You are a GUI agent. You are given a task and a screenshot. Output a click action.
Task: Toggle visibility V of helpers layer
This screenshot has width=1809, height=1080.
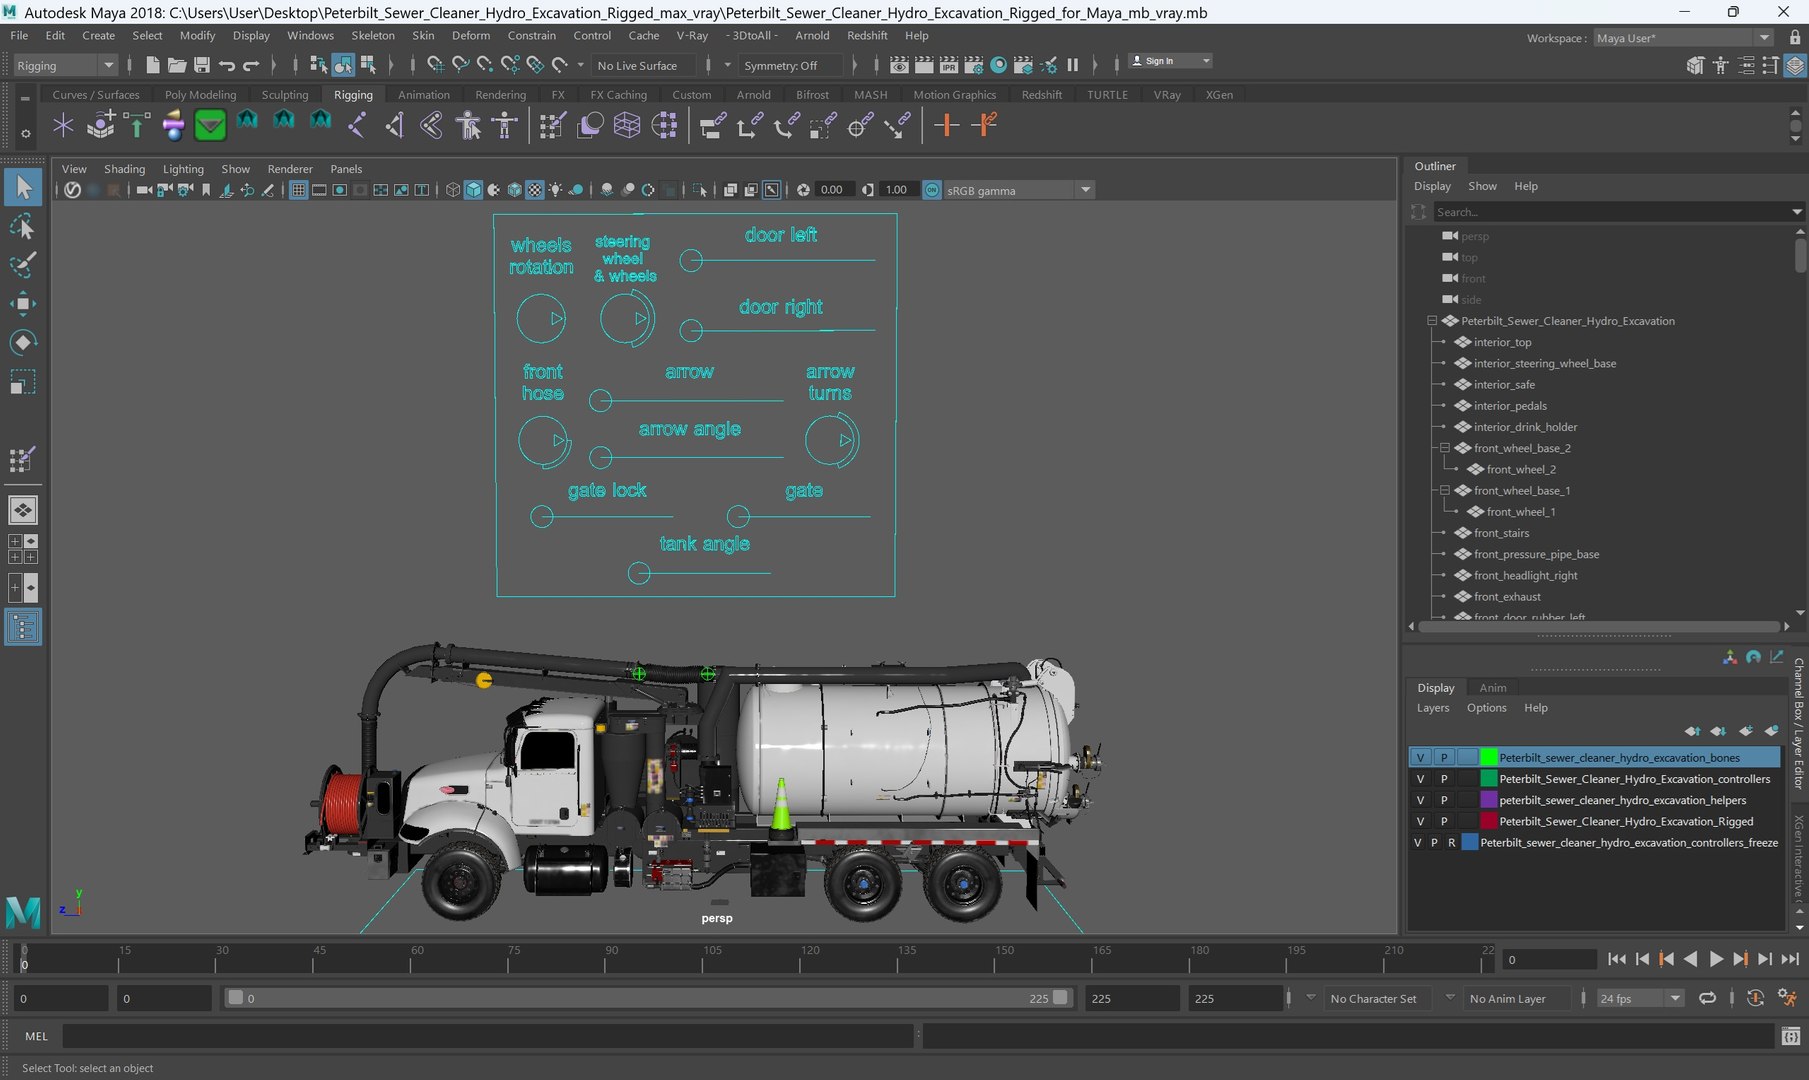pyautogui.click(x=1420, y=800)
